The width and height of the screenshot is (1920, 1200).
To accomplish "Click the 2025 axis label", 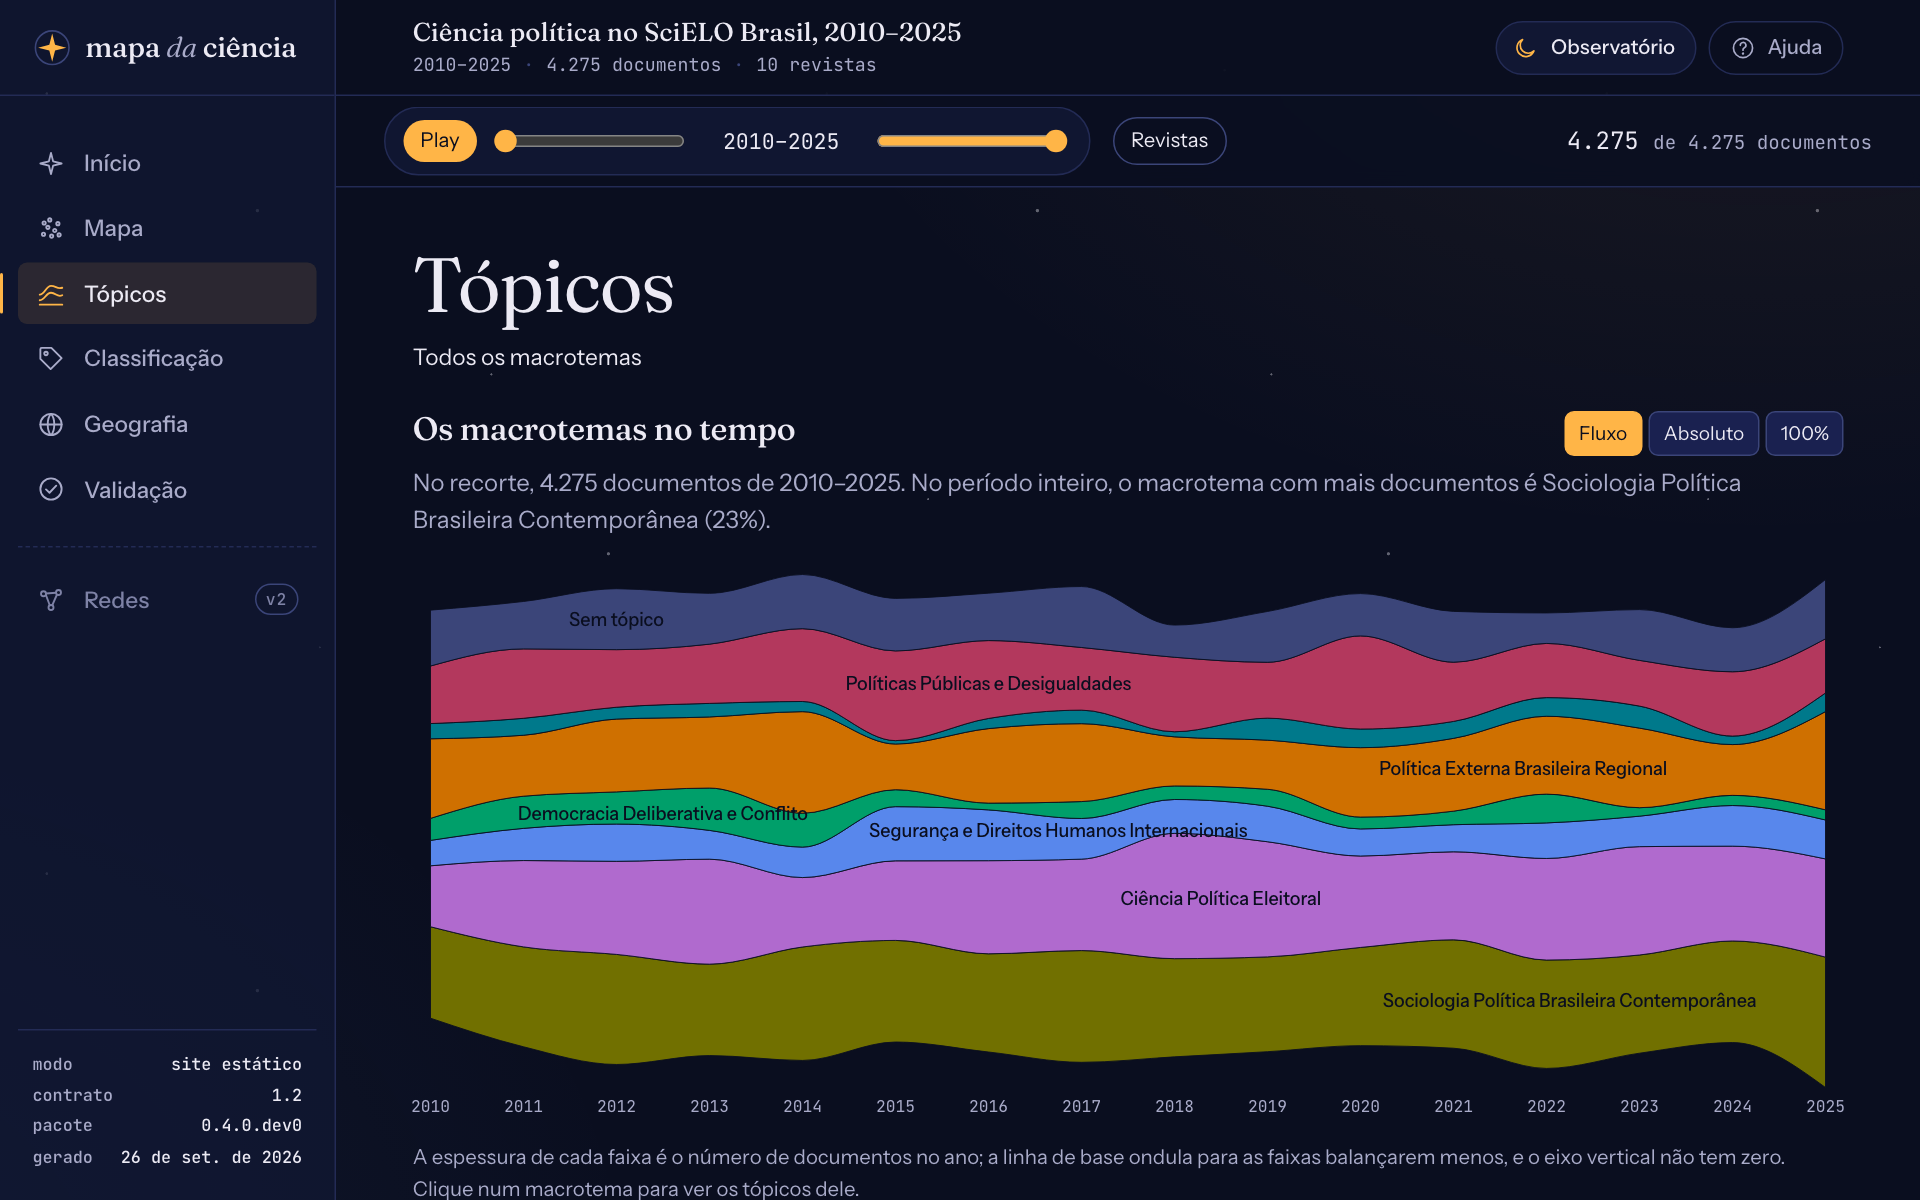I will 1825,1106.
